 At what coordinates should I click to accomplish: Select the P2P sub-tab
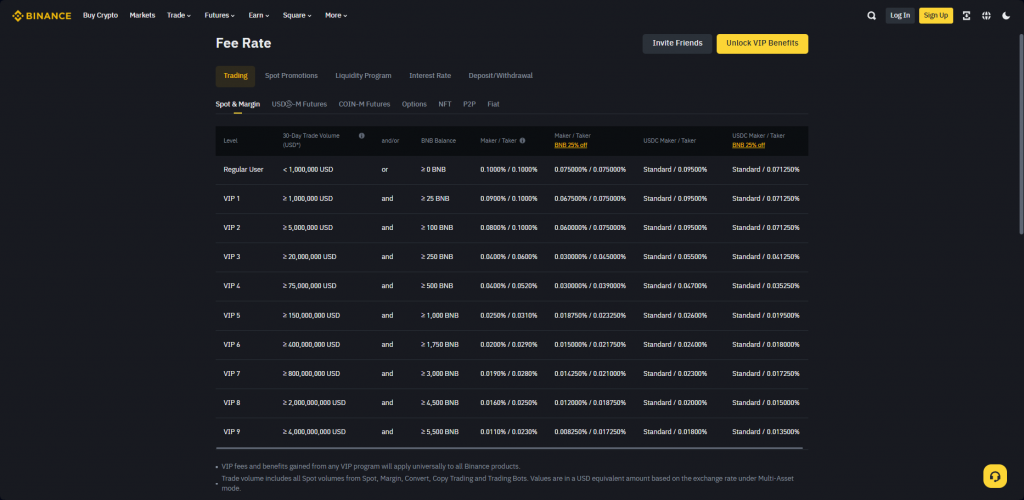pyautogui.click(x=470, y=104)
